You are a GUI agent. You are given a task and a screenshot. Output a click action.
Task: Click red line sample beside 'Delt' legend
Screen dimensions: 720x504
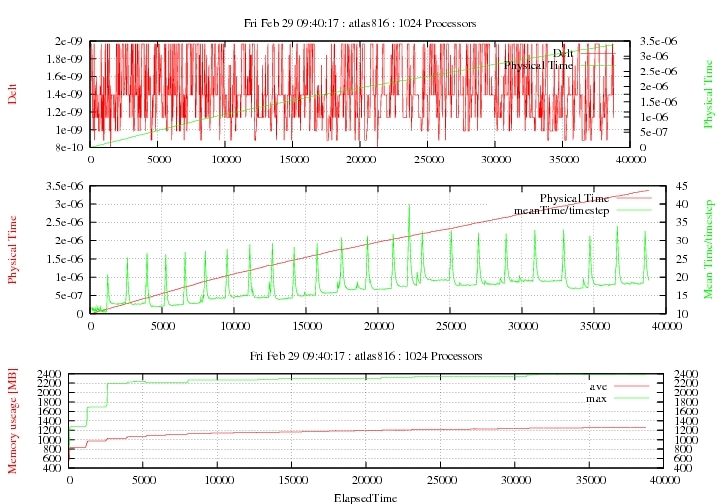[596, 53]
